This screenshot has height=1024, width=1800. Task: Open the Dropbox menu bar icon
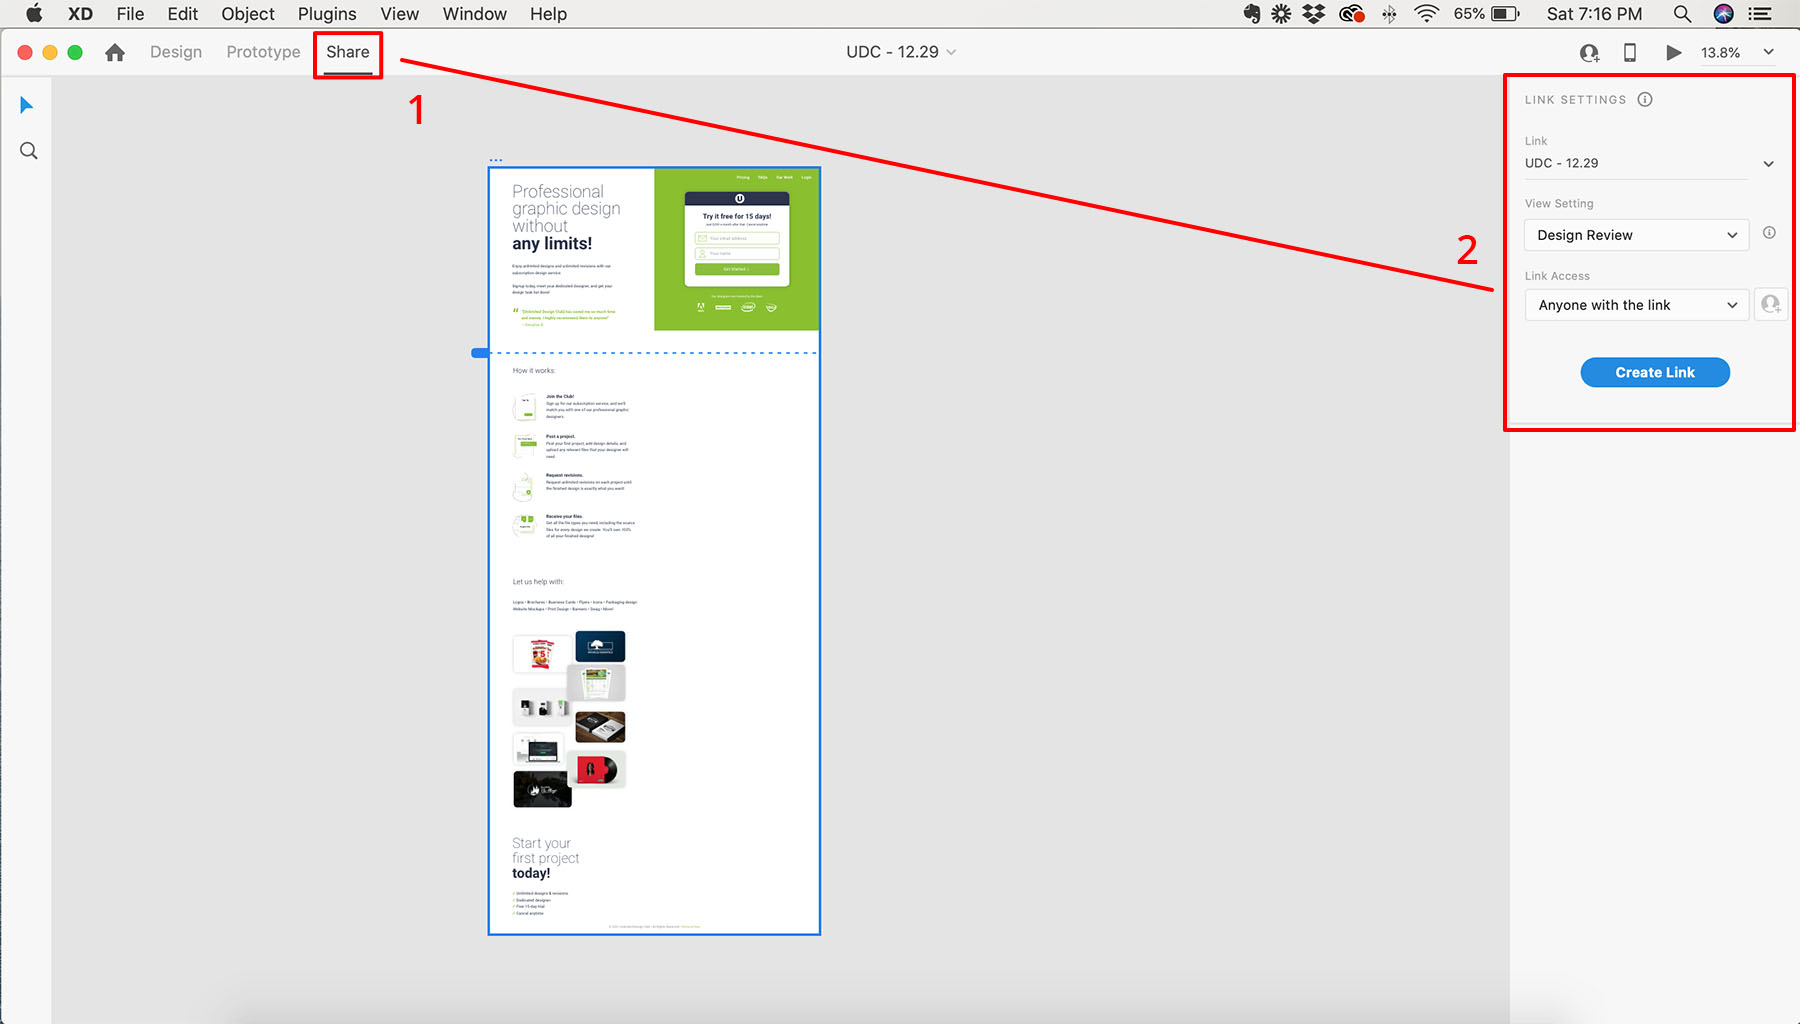(x=1314, y=14)
